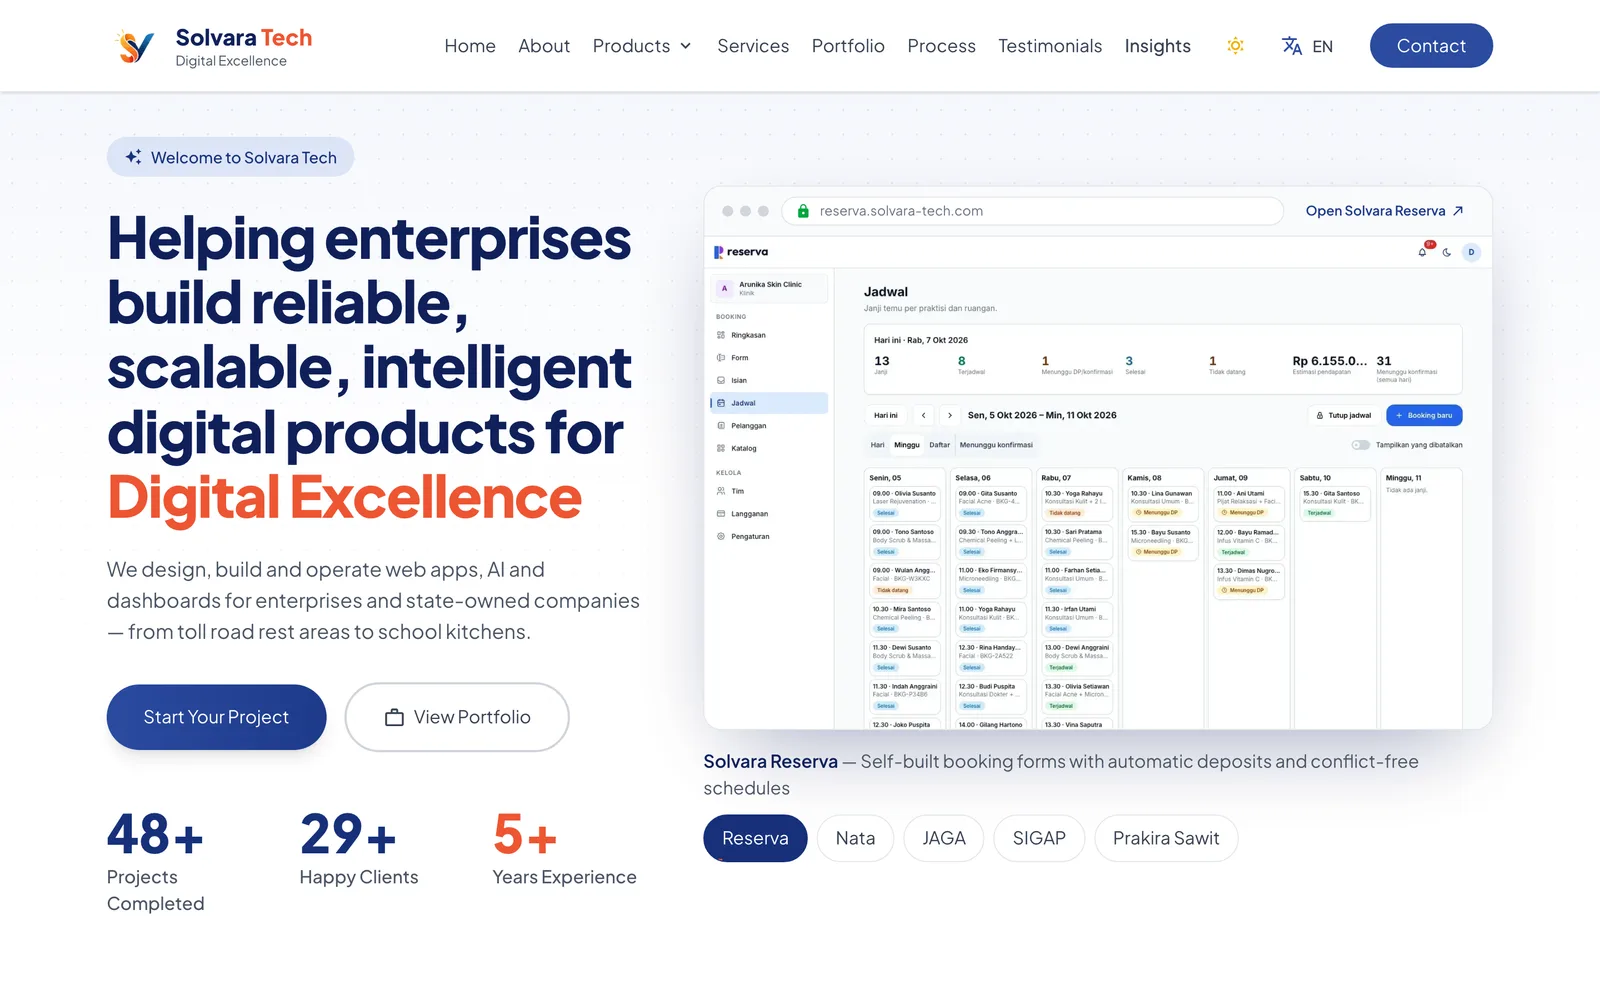Click the green padlock icon in address bar
The height and width of the screenshot is (1000, 1600).
tap(803, 211)
